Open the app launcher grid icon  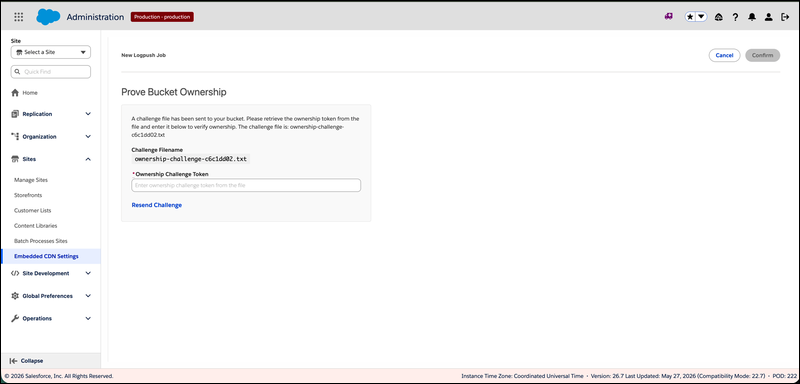pos(18,17)
